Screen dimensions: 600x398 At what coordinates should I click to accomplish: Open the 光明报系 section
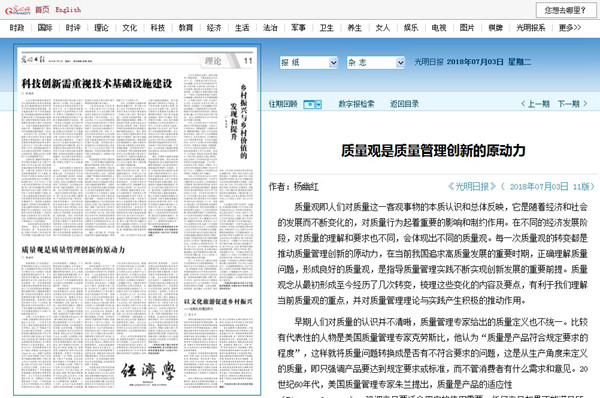tap(531, 28)
